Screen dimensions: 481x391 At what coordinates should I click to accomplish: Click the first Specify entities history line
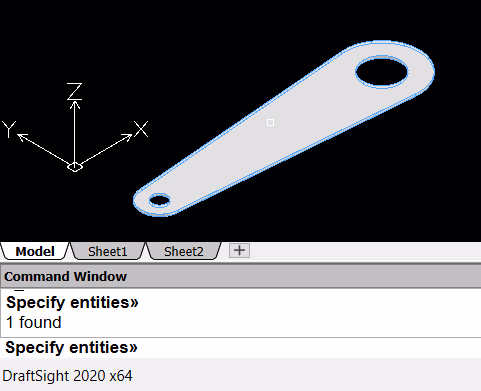tap(72, 303)
